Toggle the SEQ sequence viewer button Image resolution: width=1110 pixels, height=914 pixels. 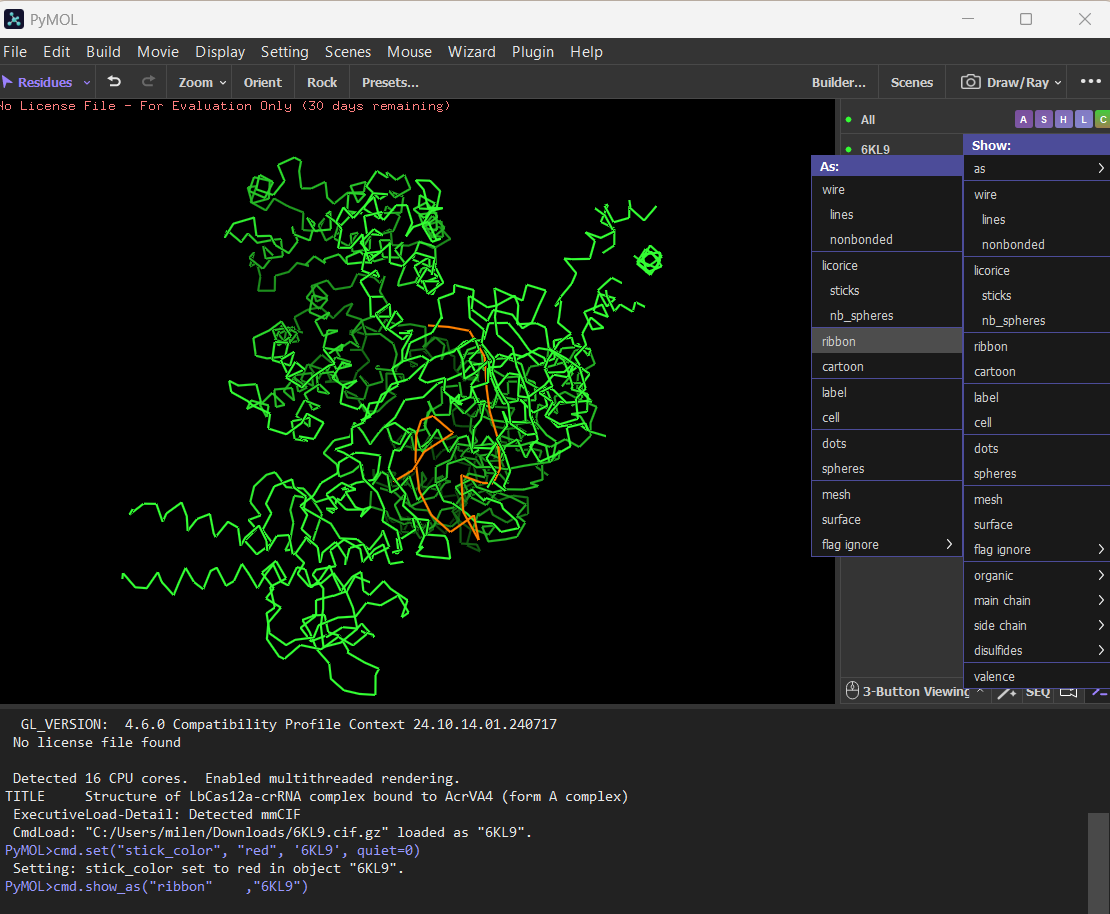click(x=1038, y=692)
